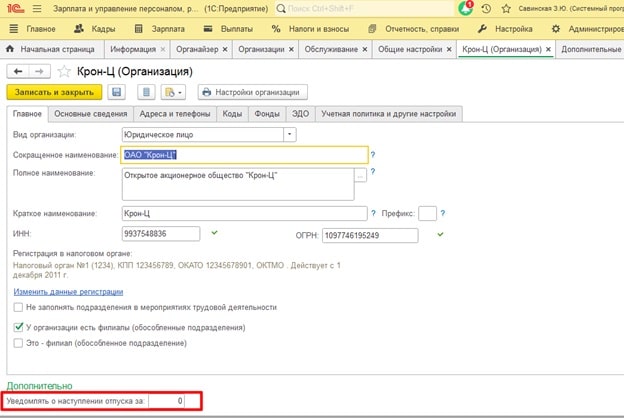Click help question mark beside Префикс field
624x418 pixels.
[443, 212]
